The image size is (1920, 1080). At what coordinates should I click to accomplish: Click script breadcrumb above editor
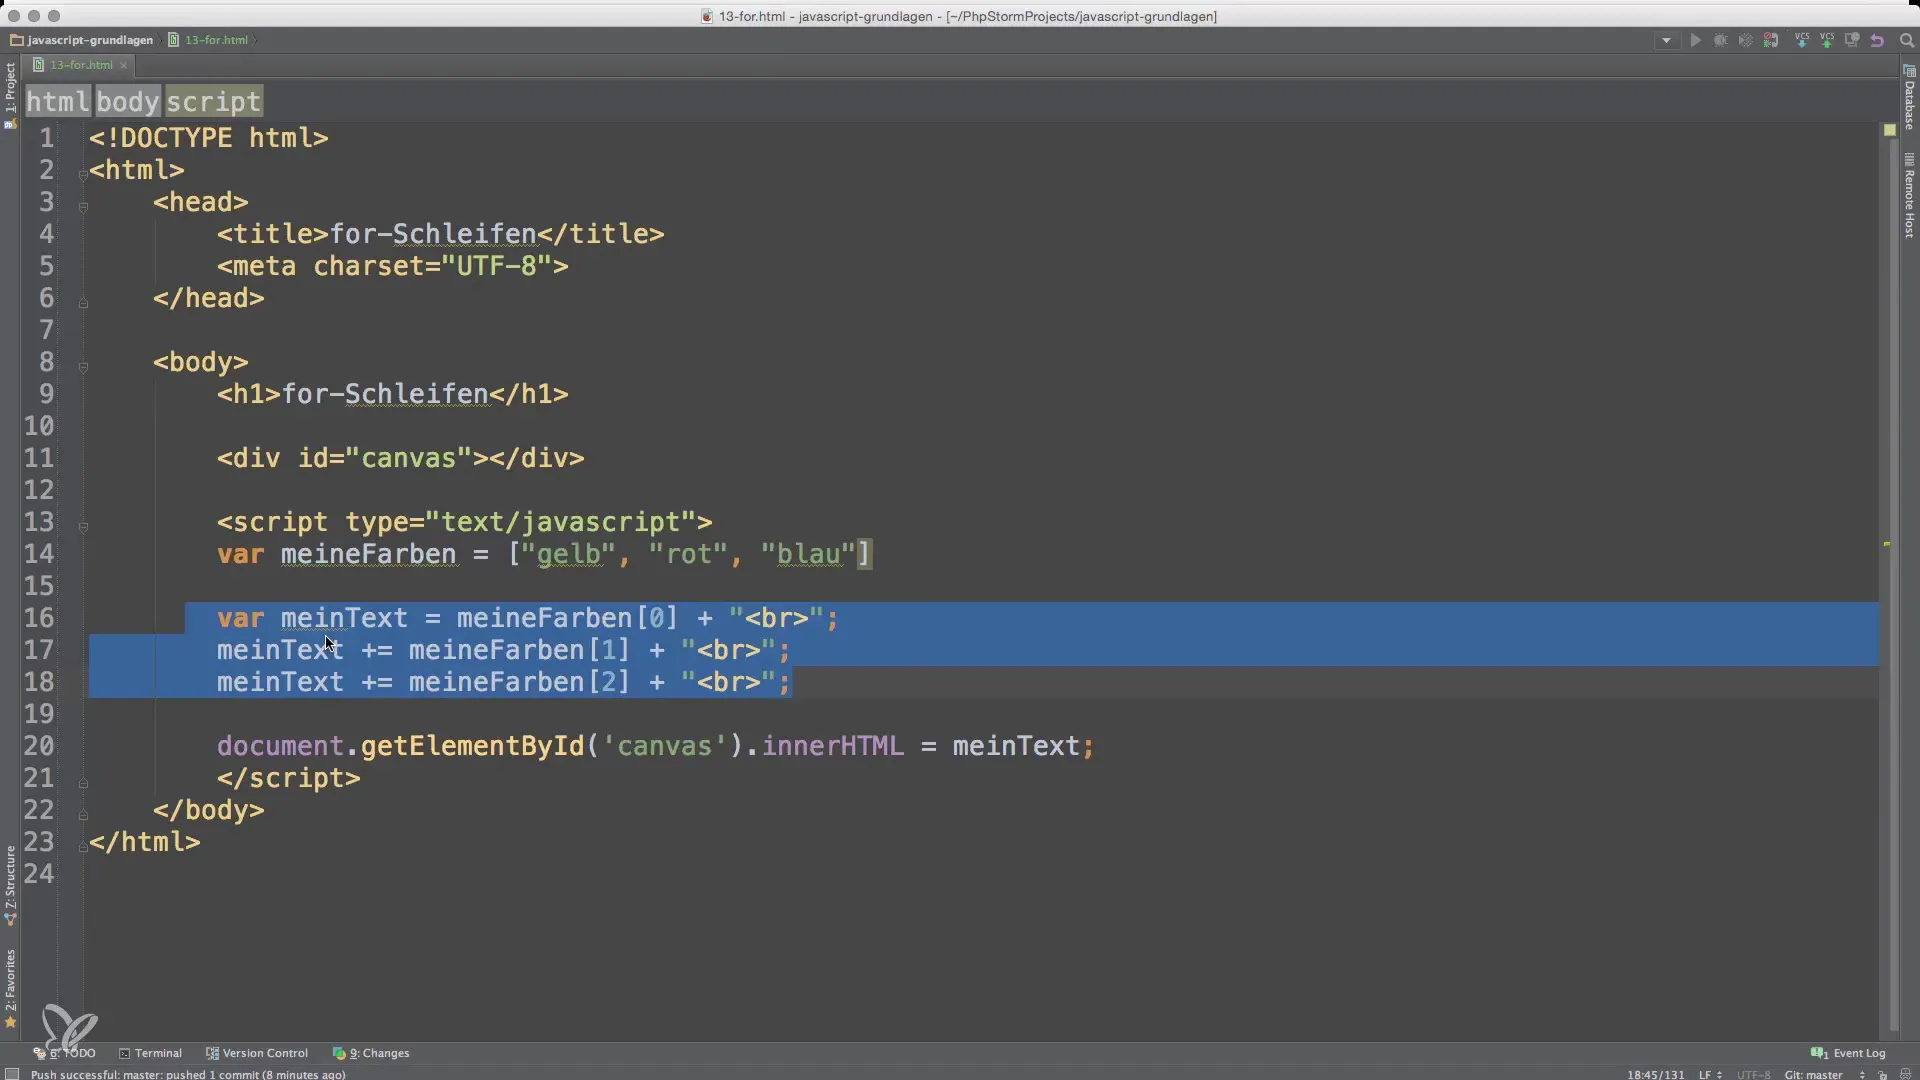213,102
